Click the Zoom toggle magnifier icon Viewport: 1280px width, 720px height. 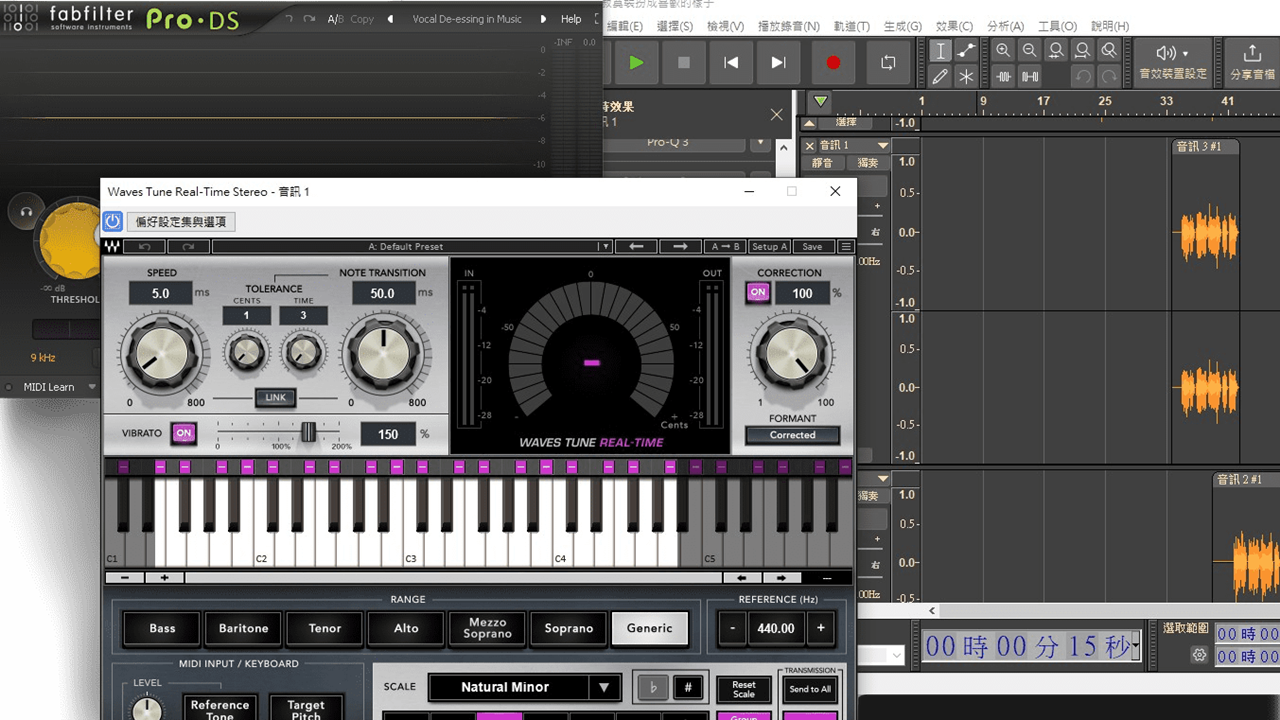pyautogui.click(x=1108, y=51)
